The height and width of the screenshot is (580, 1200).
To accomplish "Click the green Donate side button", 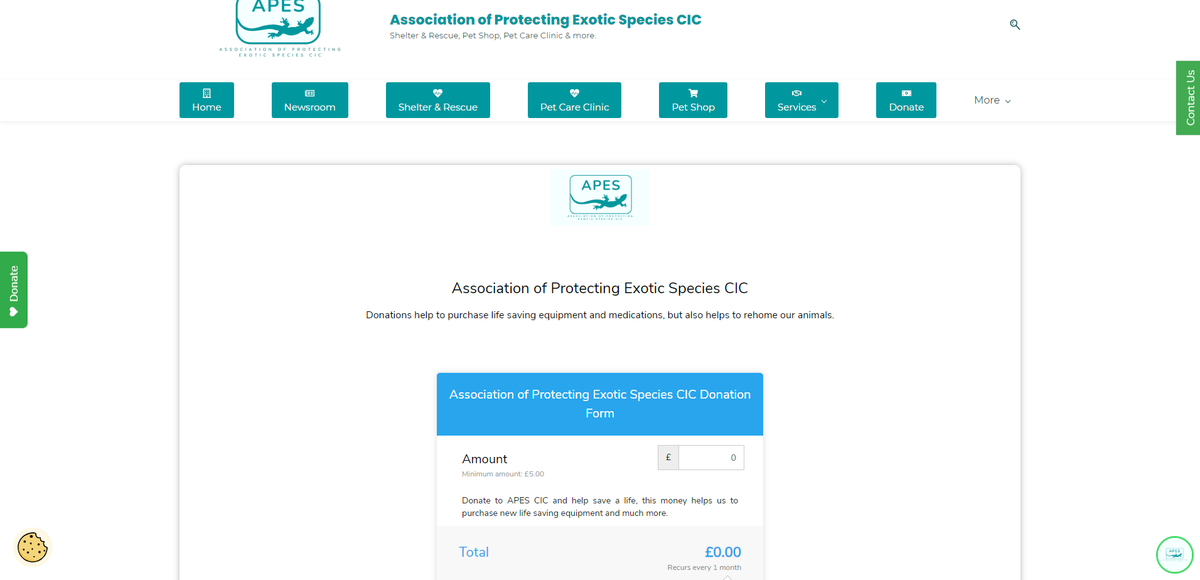I will pyautogui.click(x=14, y=290).
